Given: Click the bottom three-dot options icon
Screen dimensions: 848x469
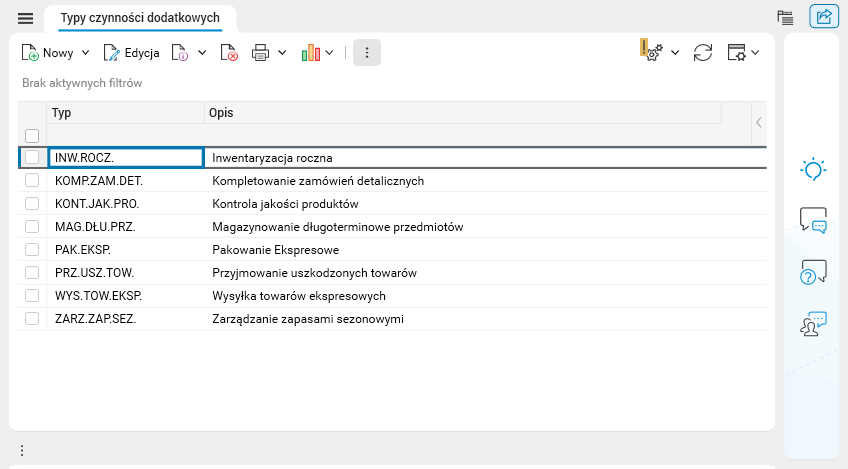Looking at the screenshot, I should 22,450.
